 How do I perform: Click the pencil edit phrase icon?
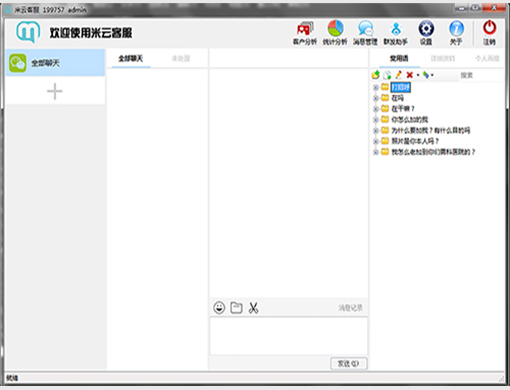[x=398, y=75]
